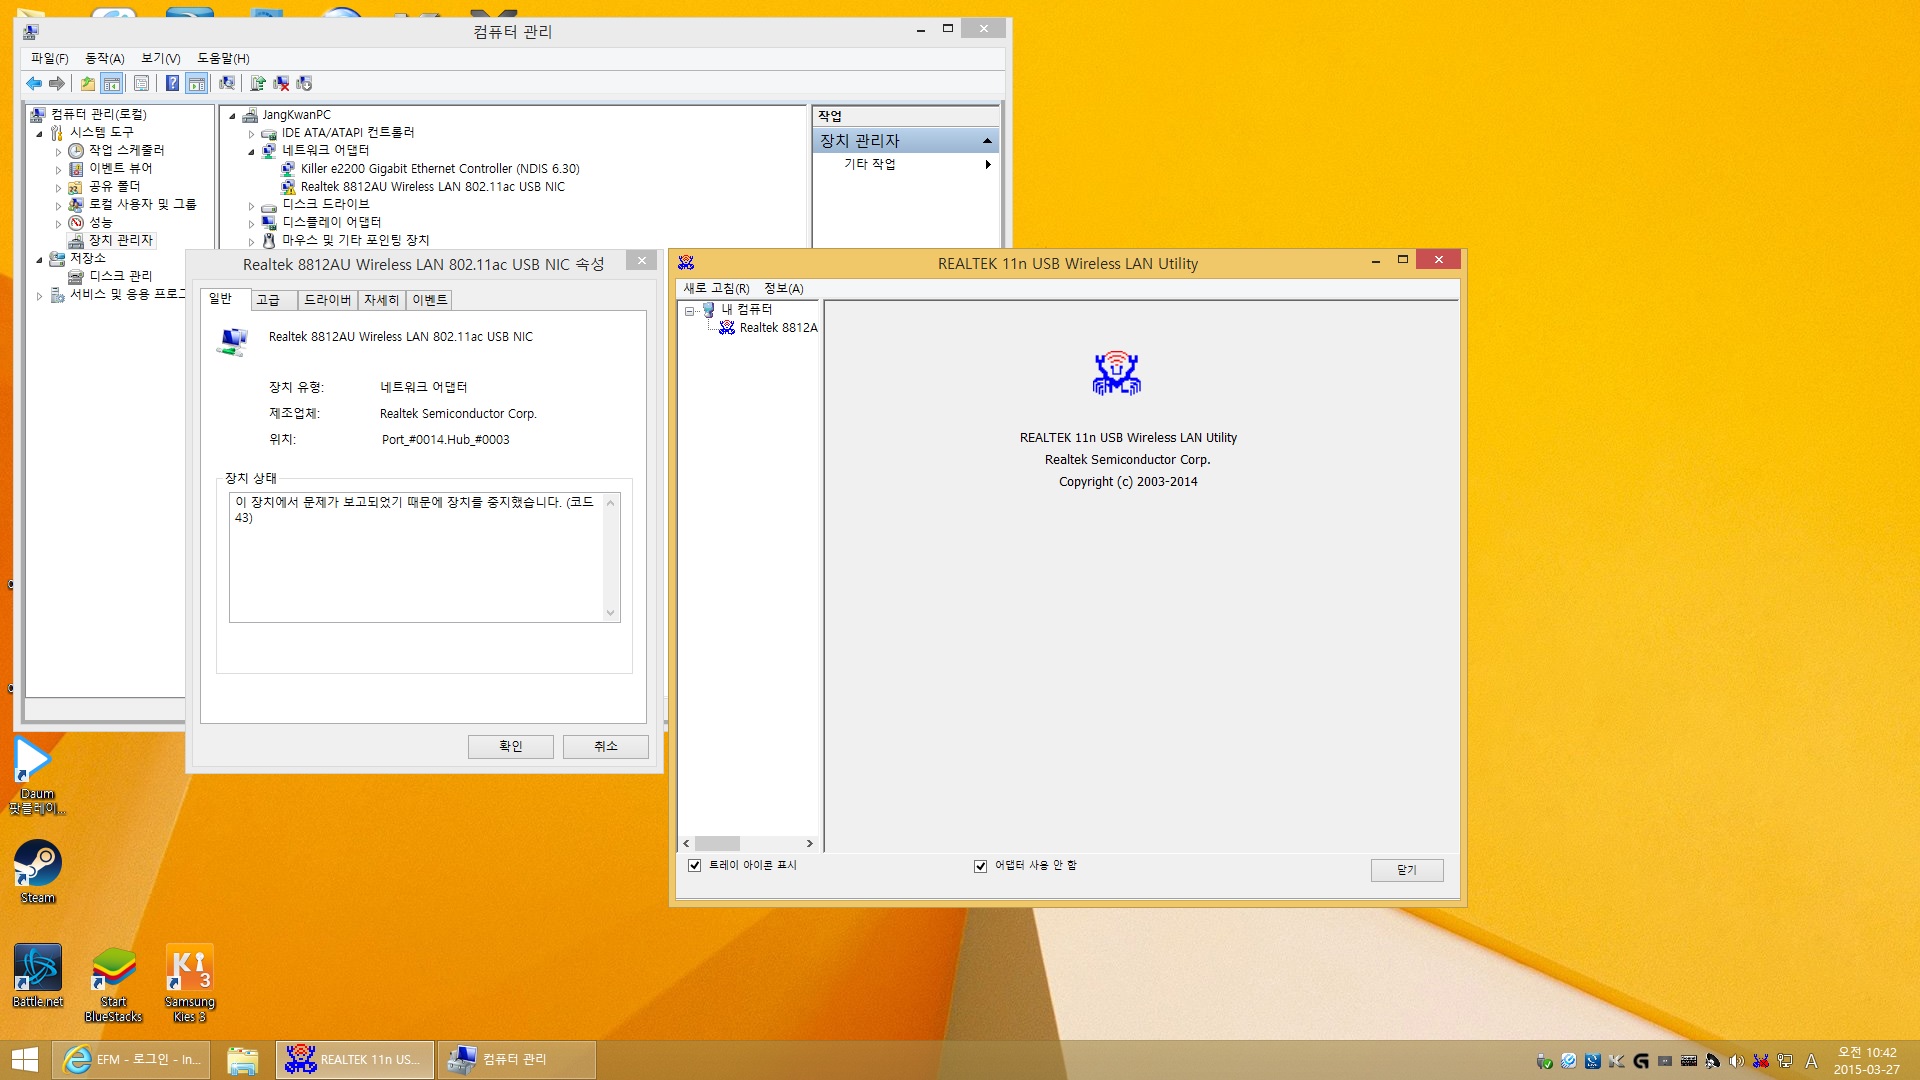
Task: Open the Windows Start button
Action: point(25,1060)
